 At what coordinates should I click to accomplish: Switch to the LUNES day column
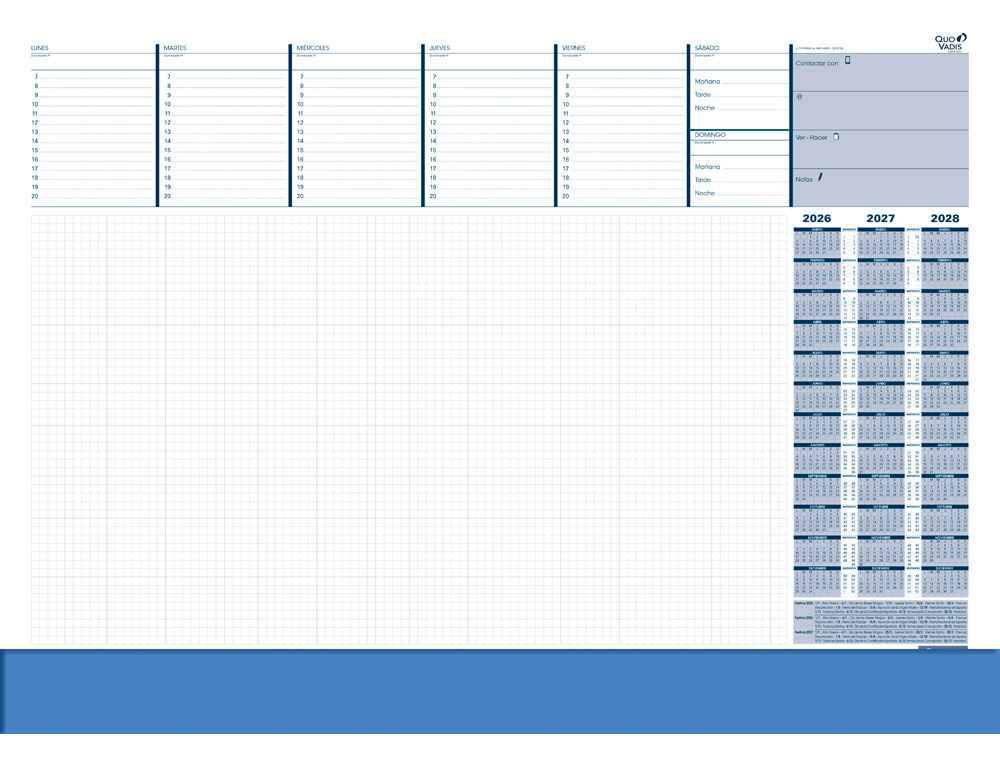point(40,47)
